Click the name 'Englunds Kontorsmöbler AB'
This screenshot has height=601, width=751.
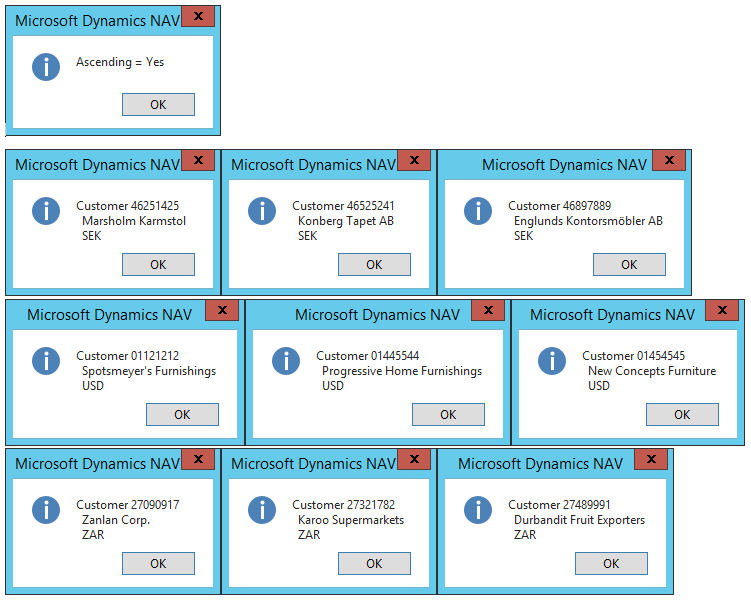(588, 221)
